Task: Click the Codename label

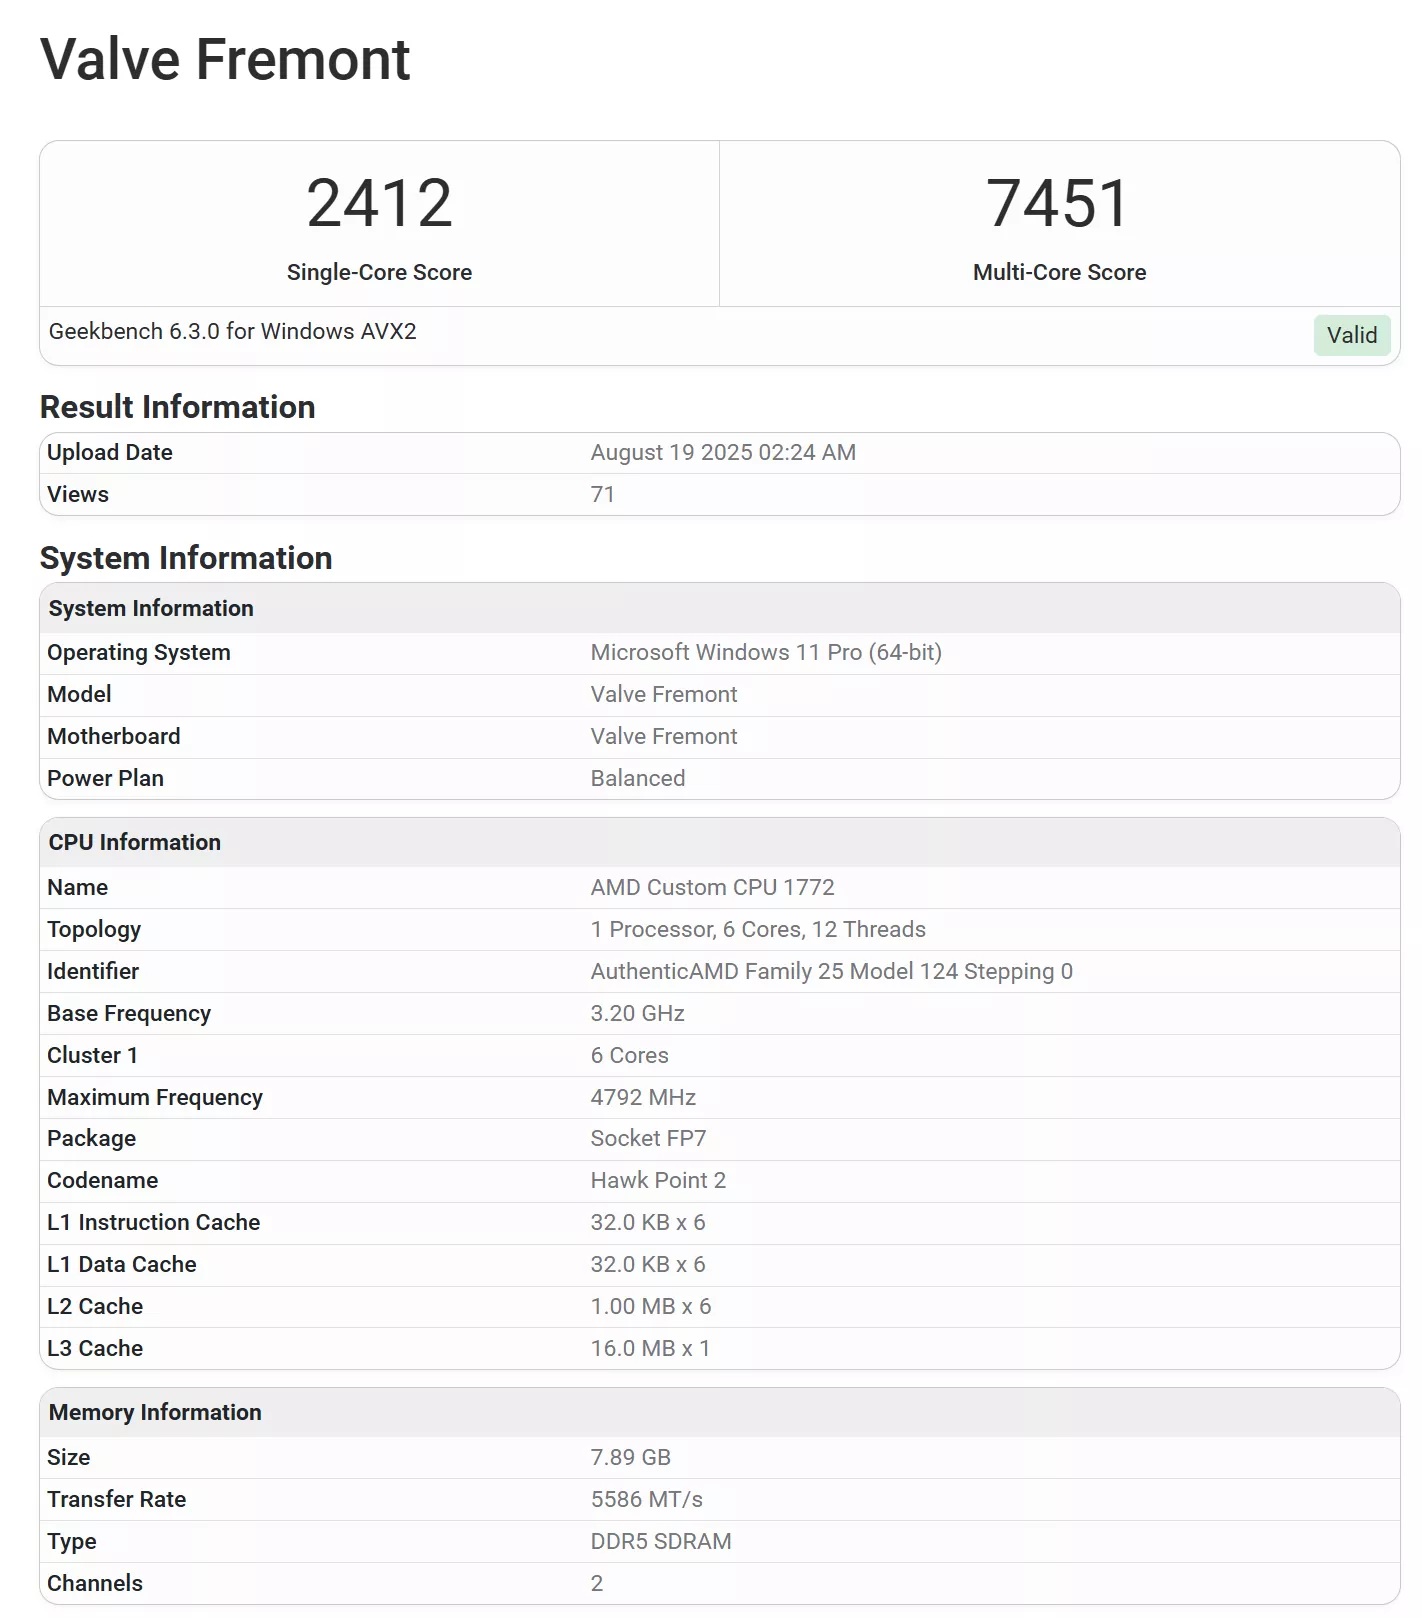Action: point(102,1180)
